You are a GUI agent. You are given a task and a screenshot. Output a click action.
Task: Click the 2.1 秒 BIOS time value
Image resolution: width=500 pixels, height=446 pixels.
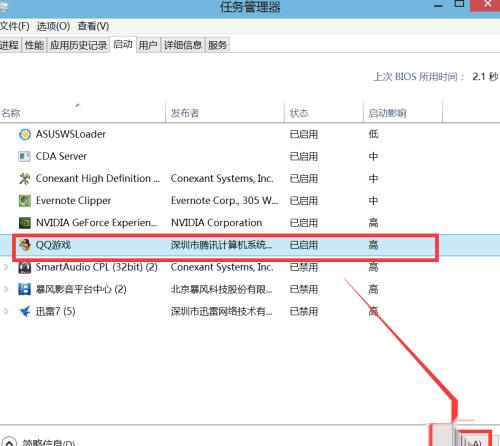click(485, 77)
